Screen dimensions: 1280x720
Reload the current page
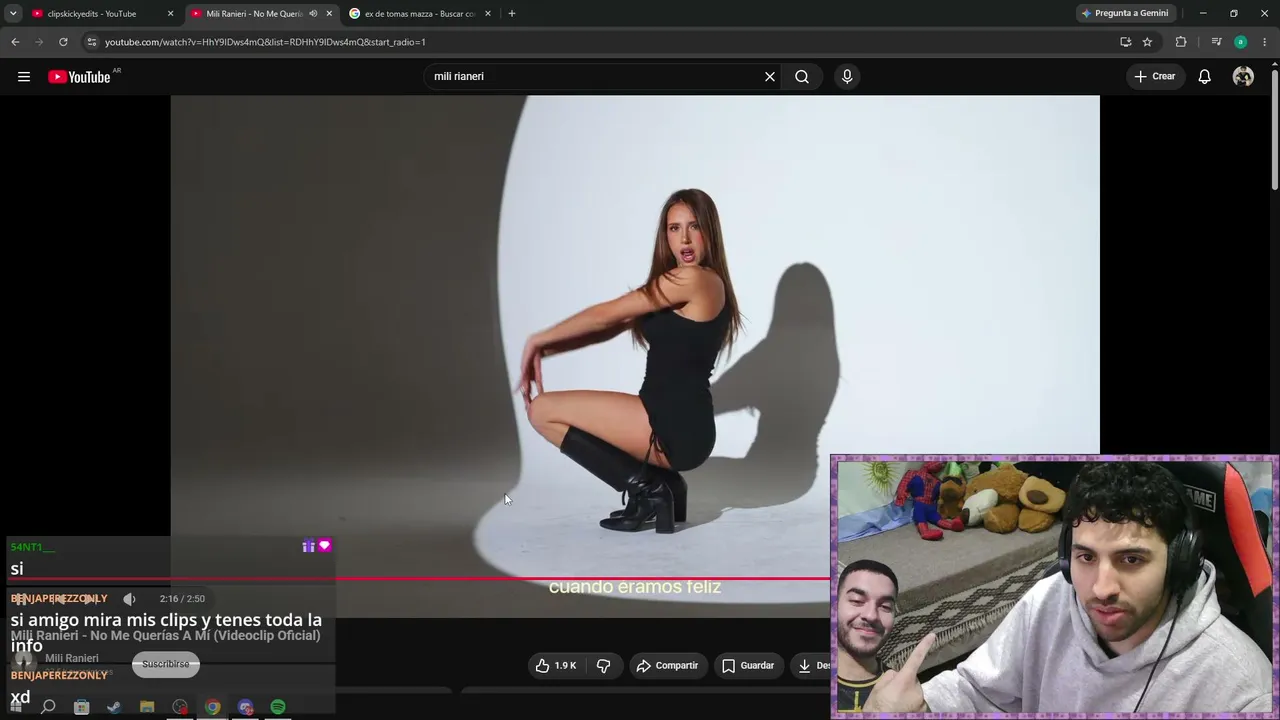click(63, 42)
